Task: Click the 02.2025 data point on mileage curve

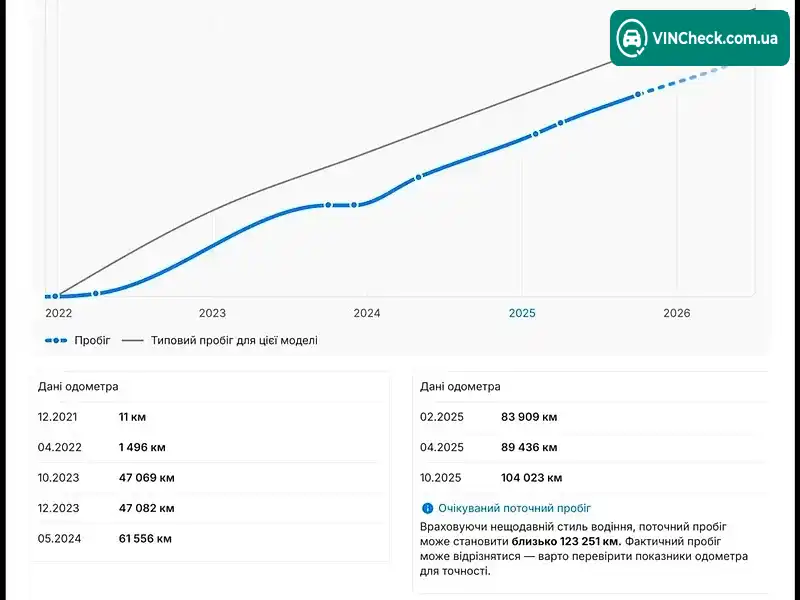Action: (x=535, y=134)
